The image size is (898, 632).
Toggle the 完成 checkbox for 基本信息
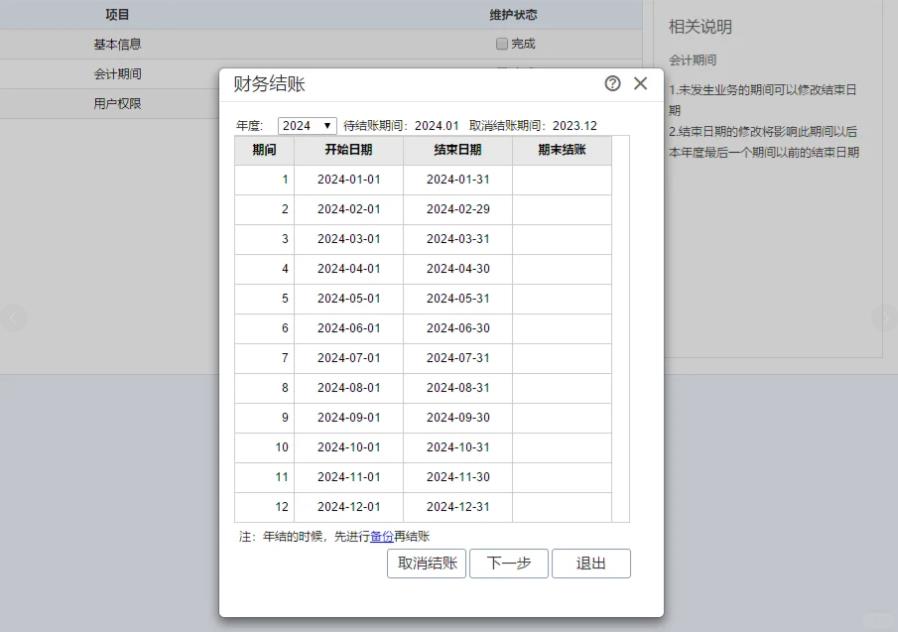[502, 44]
